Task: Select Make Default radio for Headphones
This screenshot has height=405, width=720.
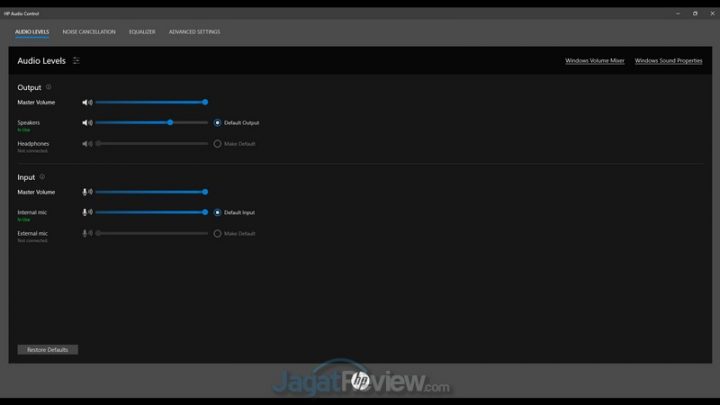Action: 217,144
